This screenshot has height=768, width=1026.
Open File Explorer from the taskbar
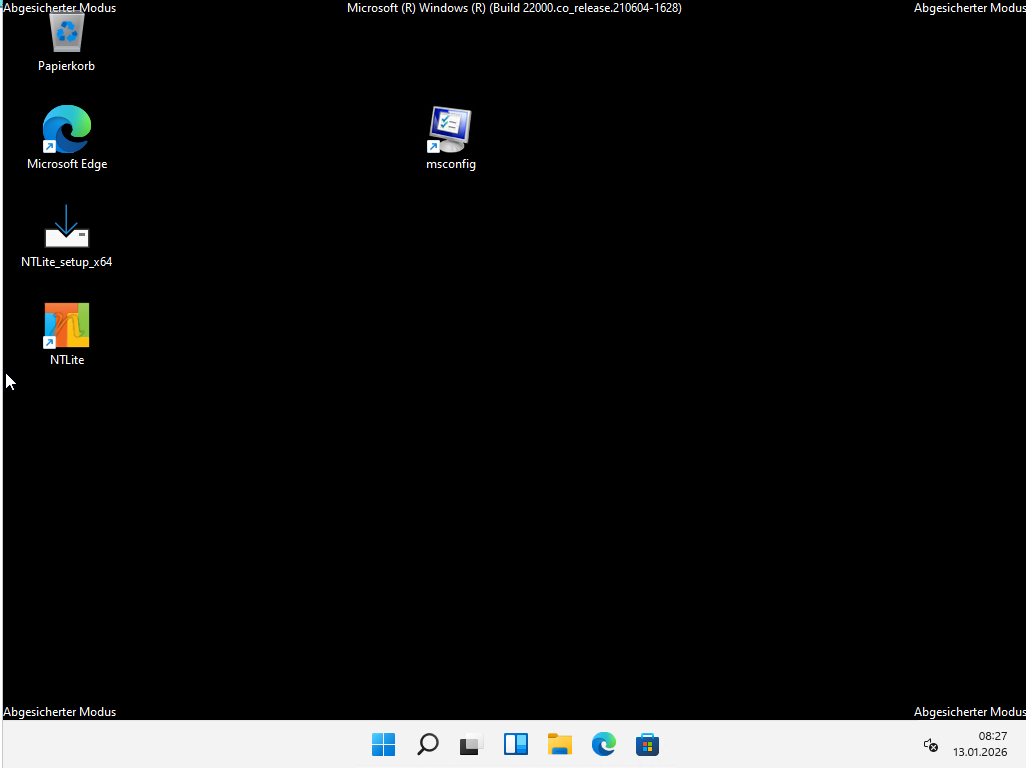[x=559, y=744]
